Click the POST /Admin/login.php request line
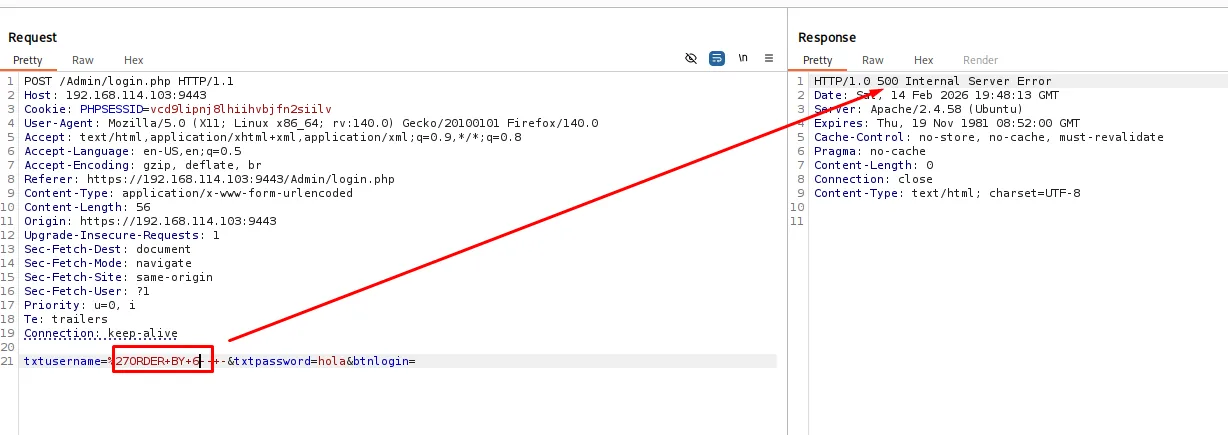1228x435 pixels. pyautogui.click(x=128, y=81)
